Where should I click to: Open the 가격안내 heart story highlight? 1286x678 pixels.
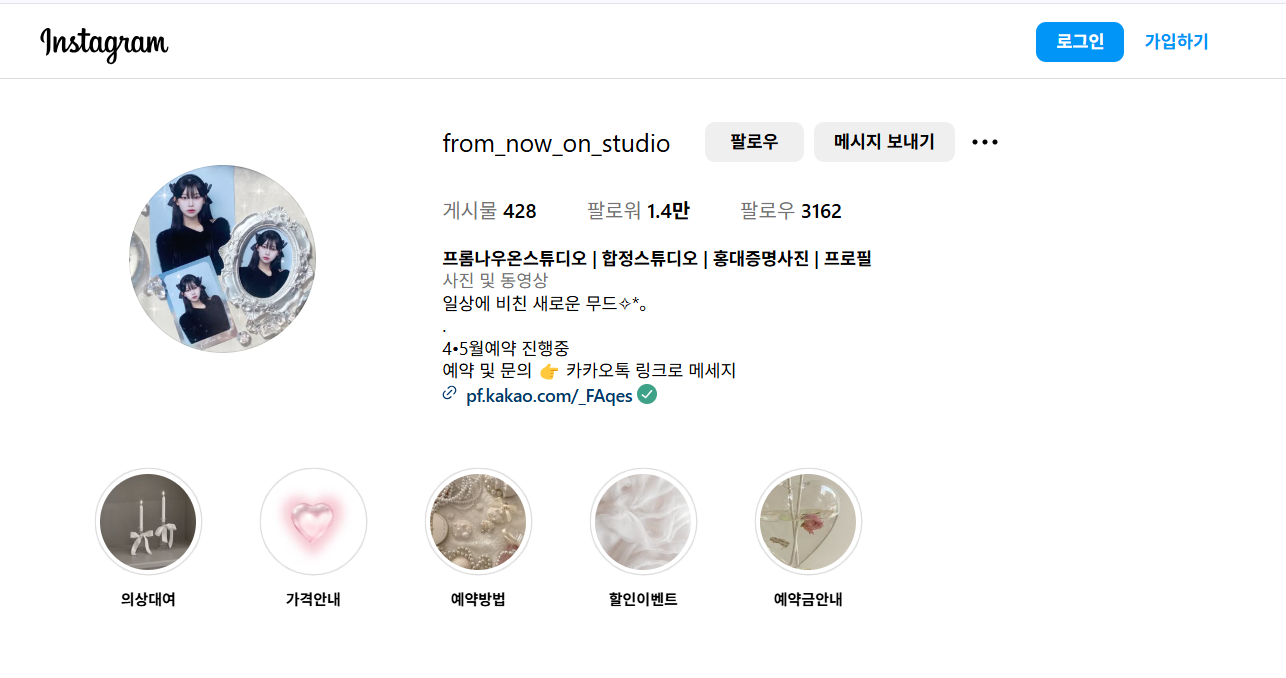[x=313, y=521]
